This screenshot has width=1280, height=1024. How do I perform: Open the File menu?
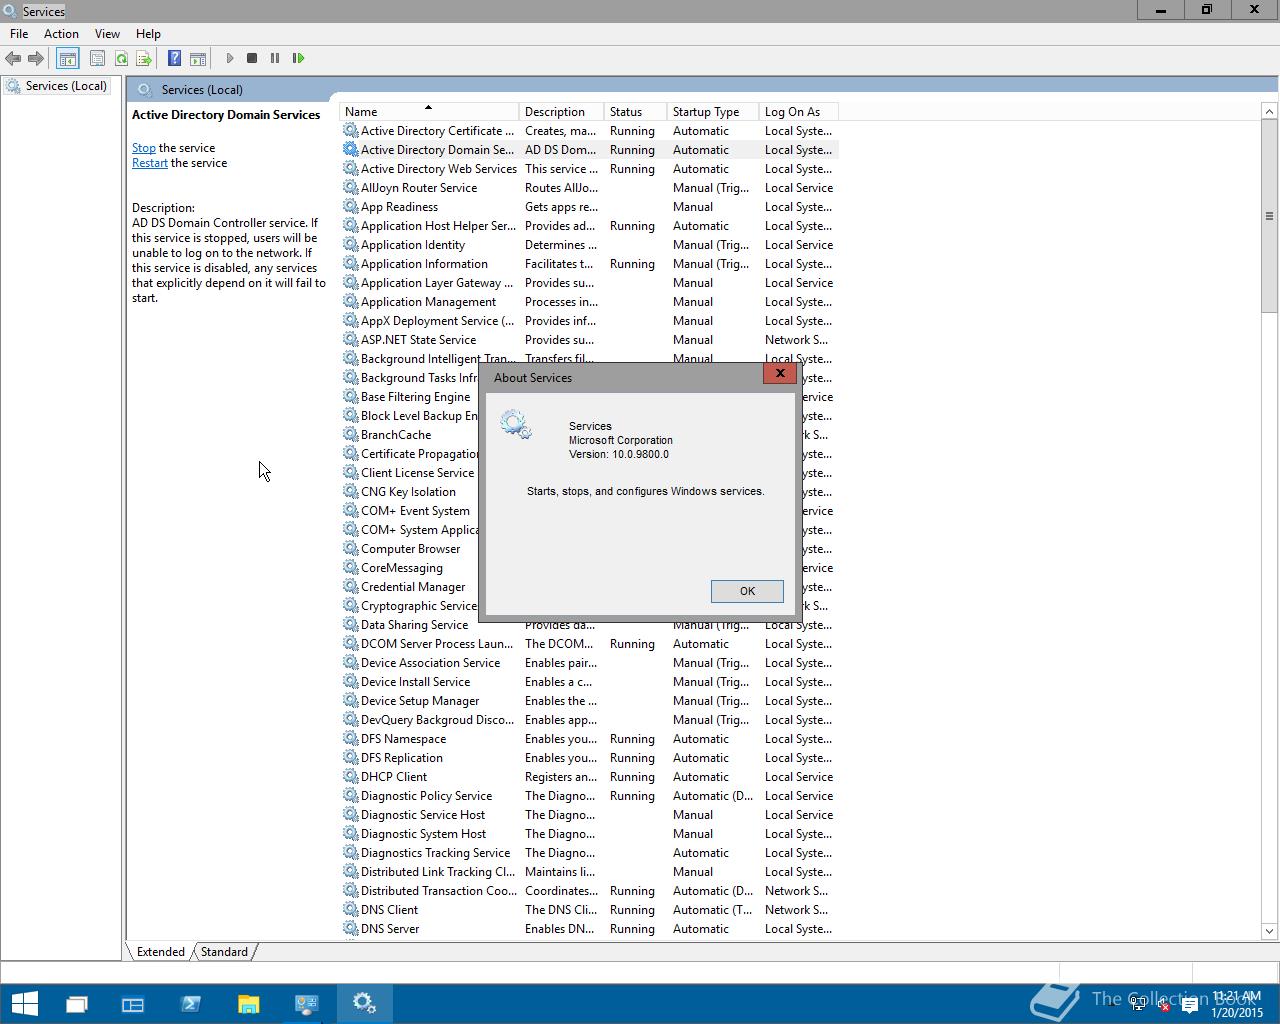19,33
